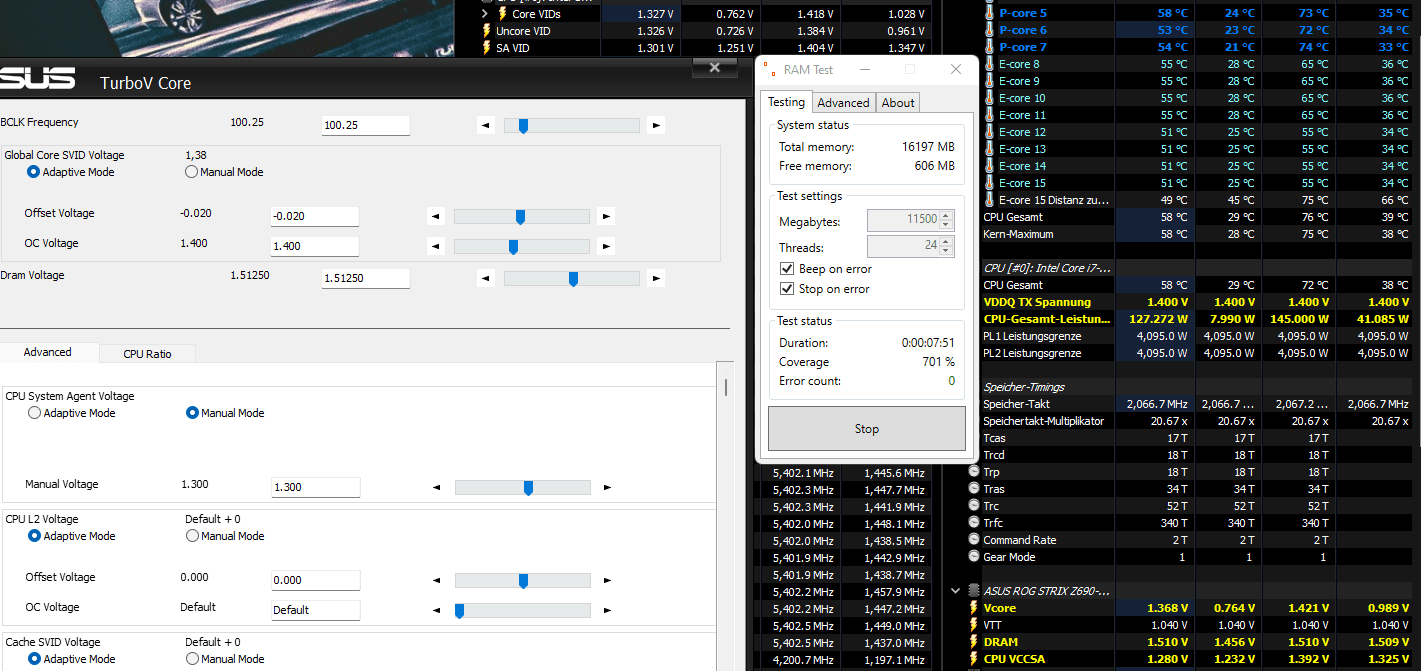Increase Dram Voltage with the right arrow
Screen dimensions: 1421x671
[656, 279]
